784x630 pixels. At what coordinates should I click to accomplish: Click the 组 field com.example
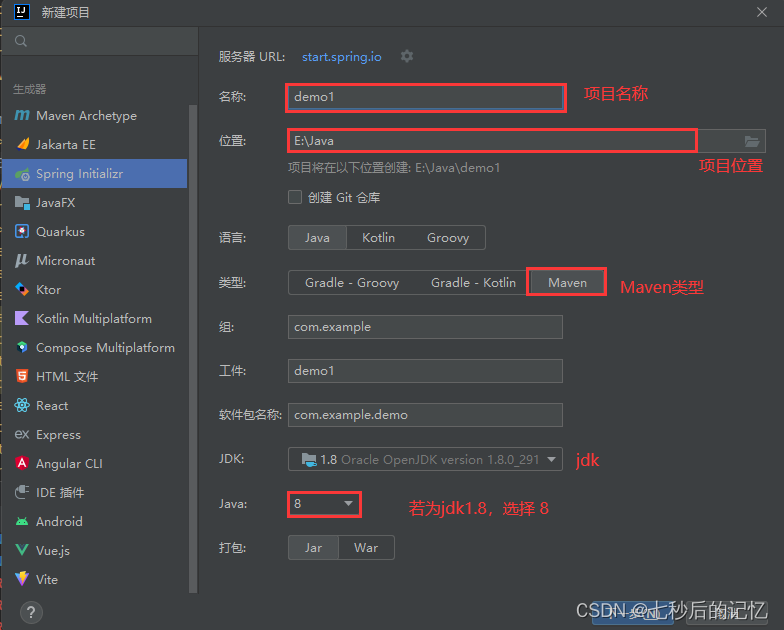click(x=425, y=327)
